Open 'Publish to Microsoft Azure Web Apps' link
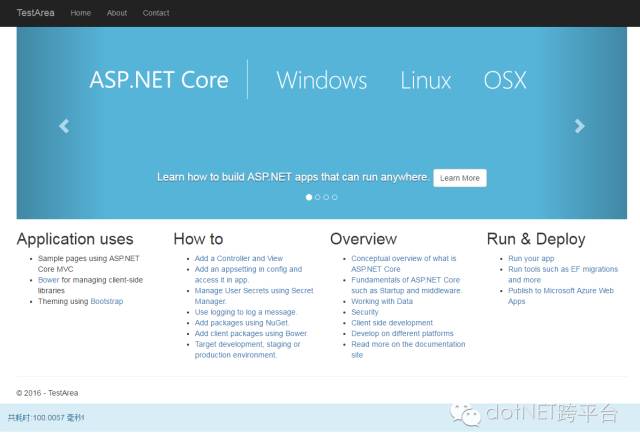Viewport: 640px width, 446px height. click(561, 296)
